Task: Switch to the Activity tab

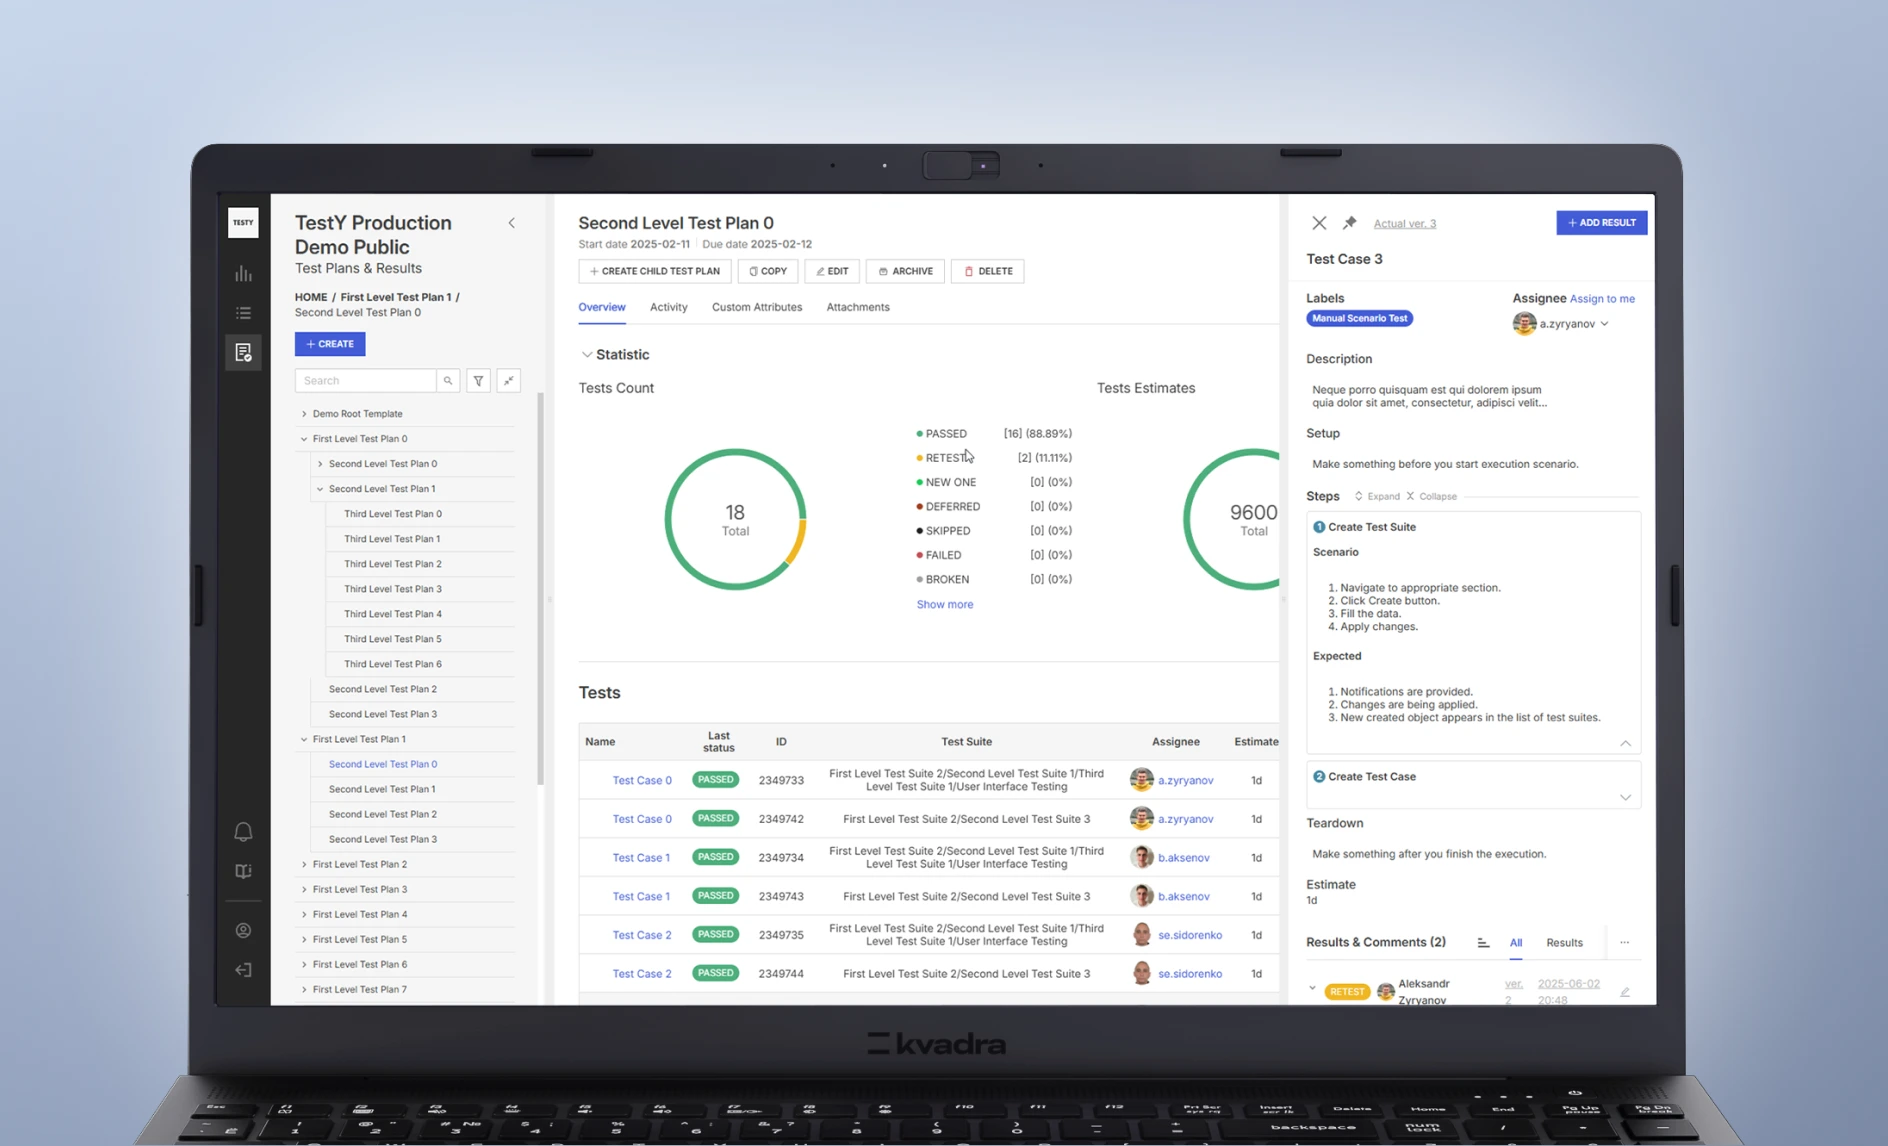Action: coord(668,307)
